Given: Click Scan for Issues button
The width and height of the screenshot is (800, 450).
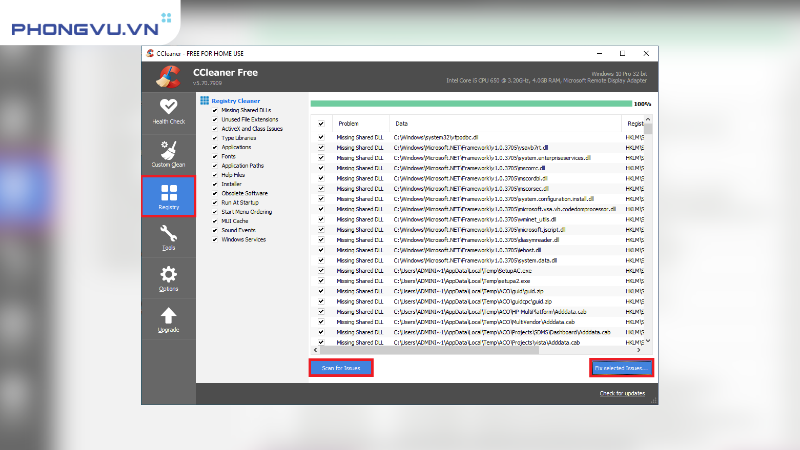Looking at the screenshot, I should coord(341,368).
